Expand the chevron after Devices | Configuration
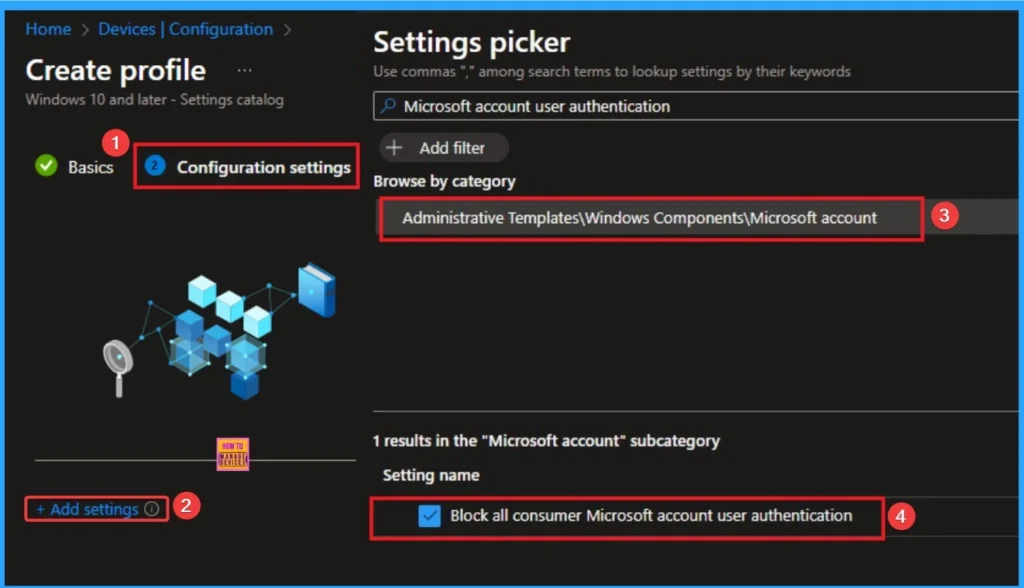Screen dimensions: 1024x588 tap(285, 29)
